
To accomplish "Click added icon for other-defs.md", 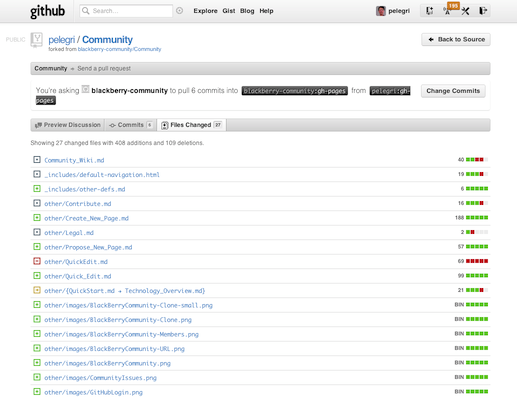I will [37, 189].
